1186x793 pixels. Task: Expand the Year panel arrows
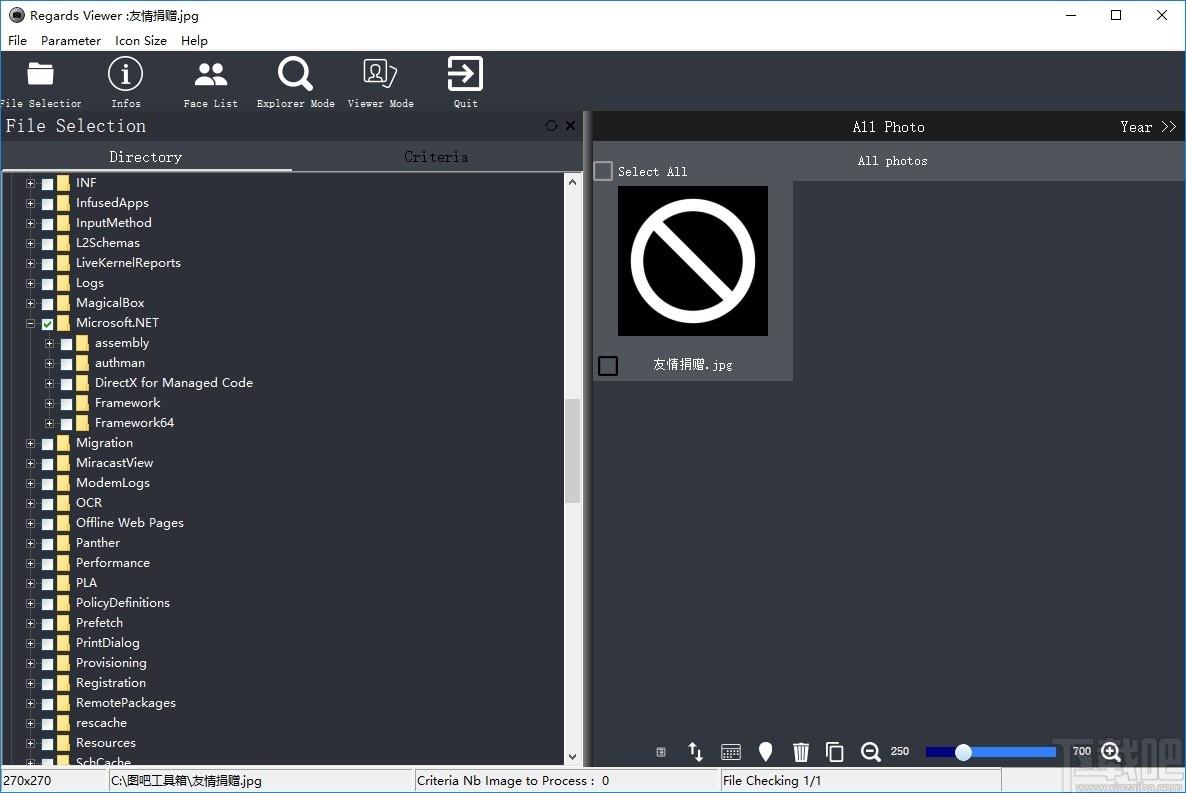click(x=1169, y=127)
